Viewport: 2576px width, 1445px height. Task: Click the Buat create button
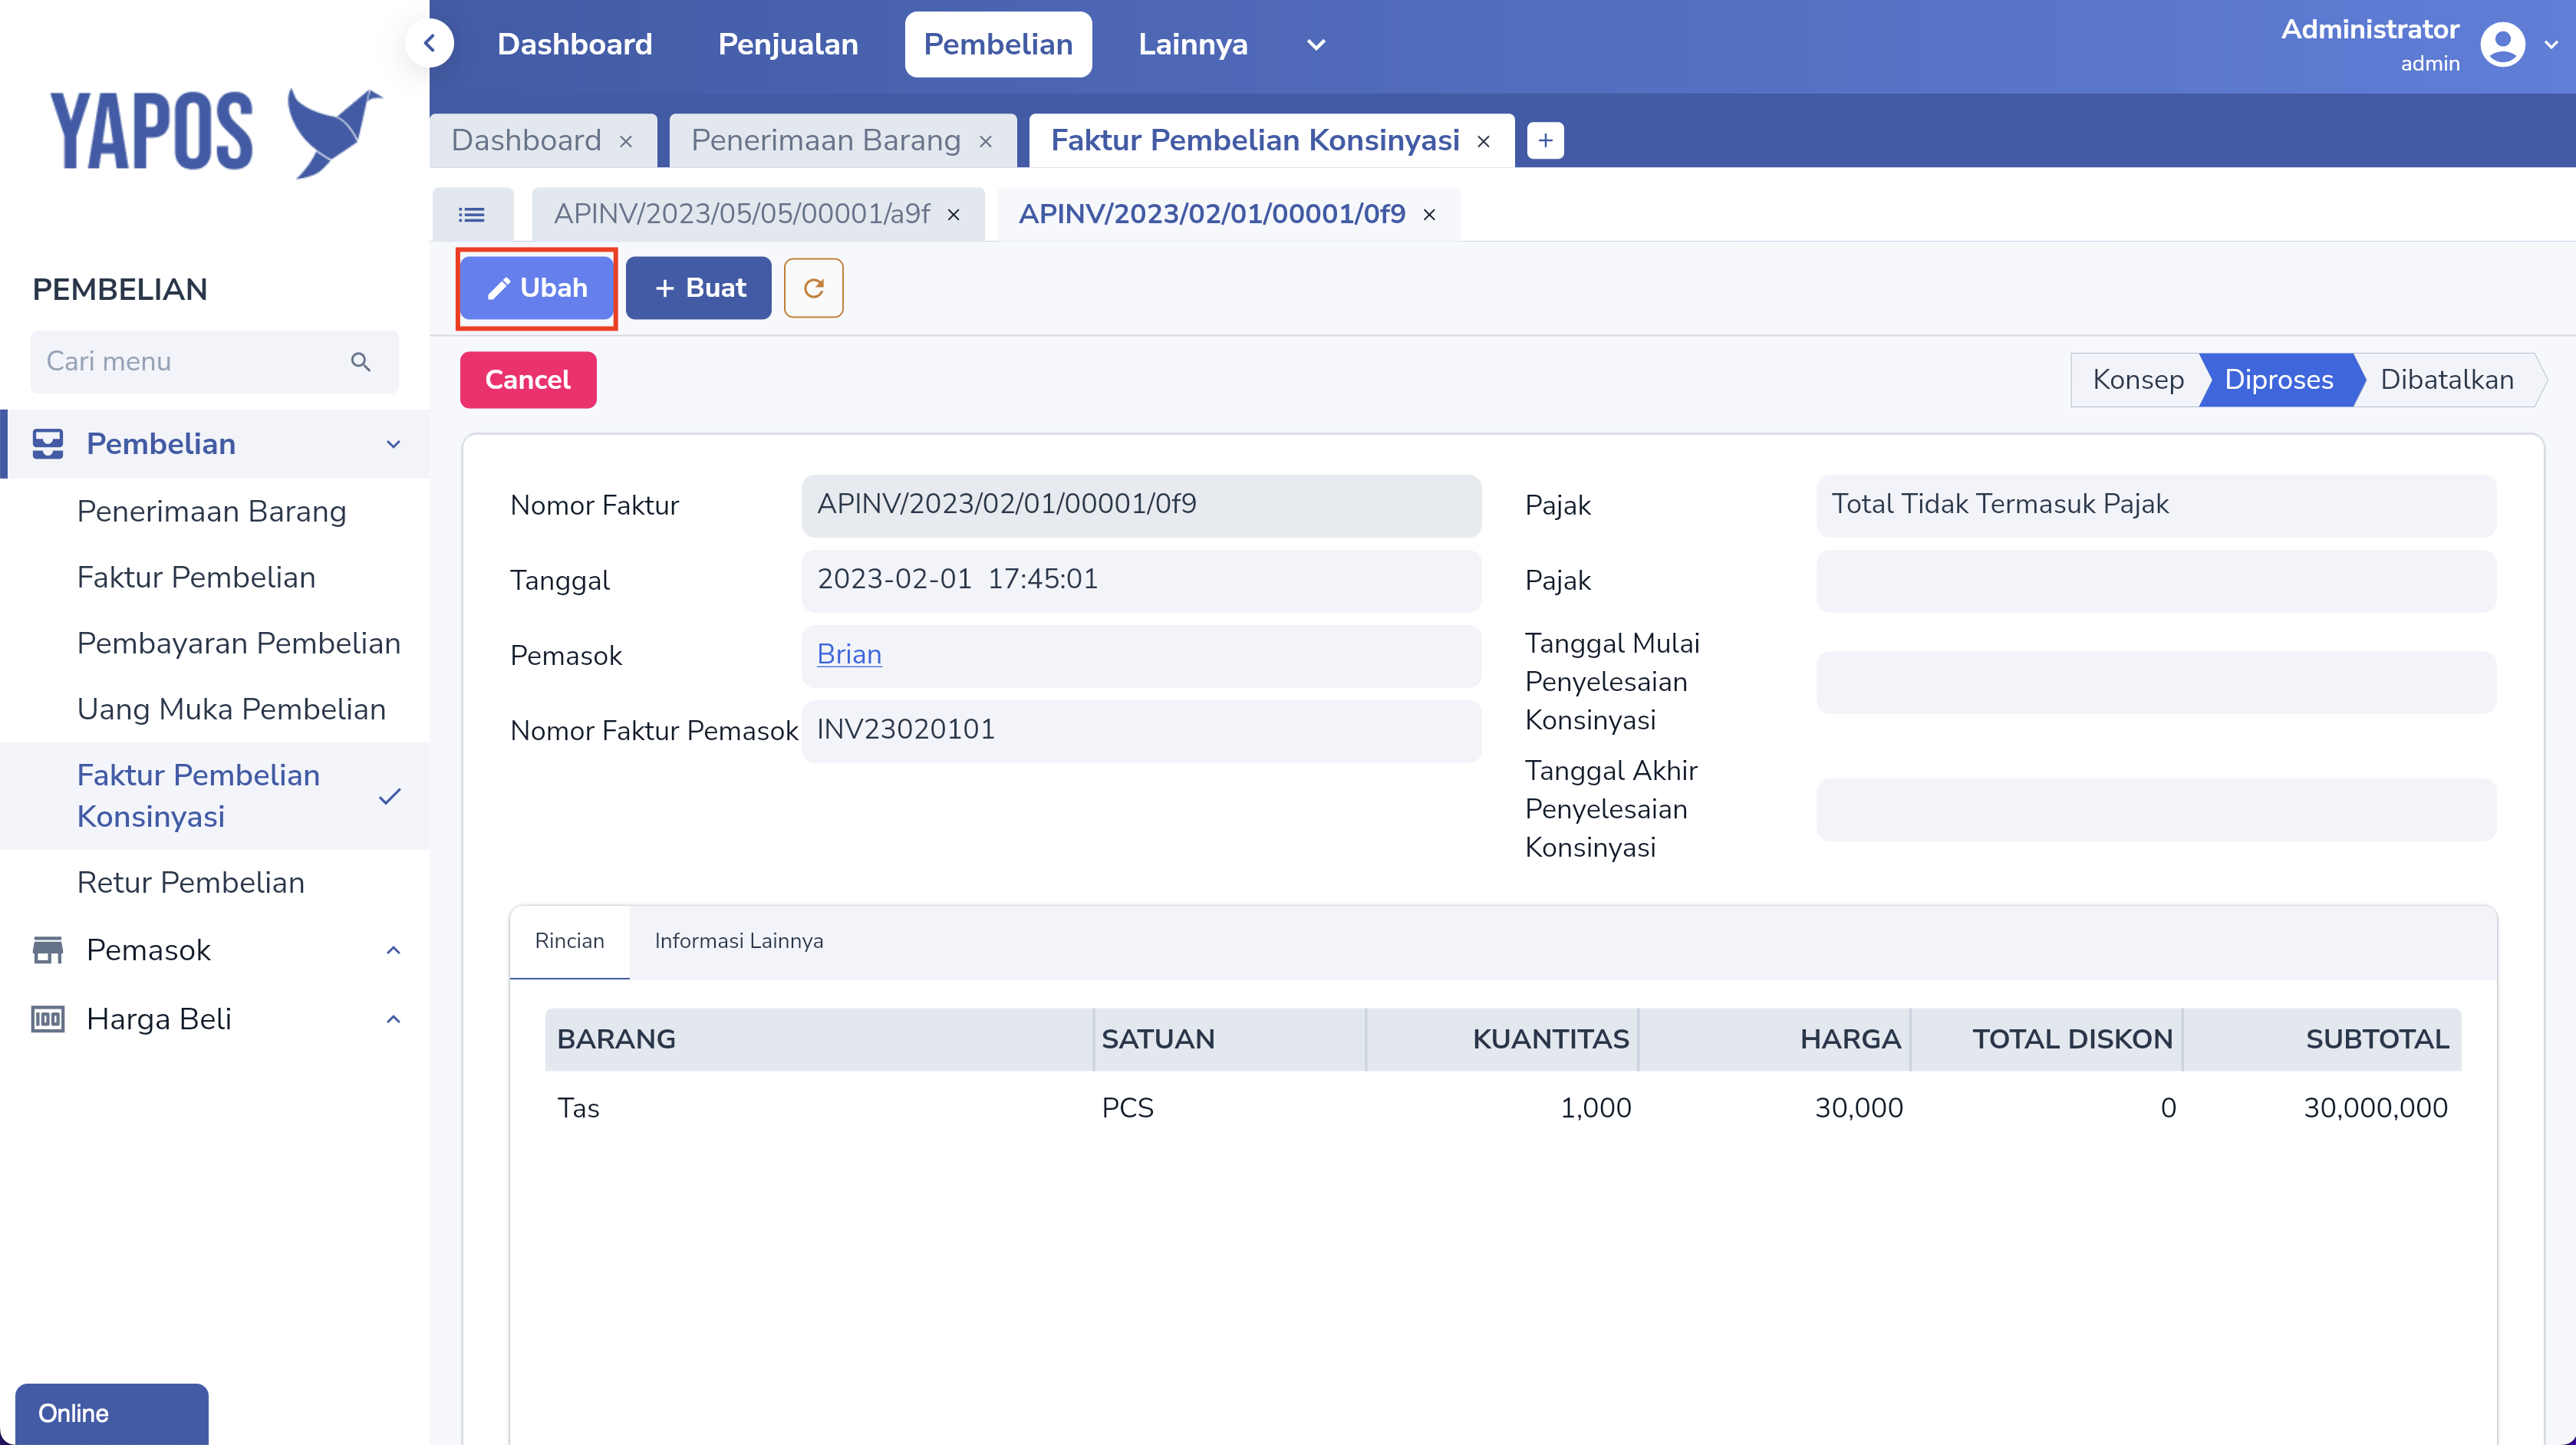699,288
